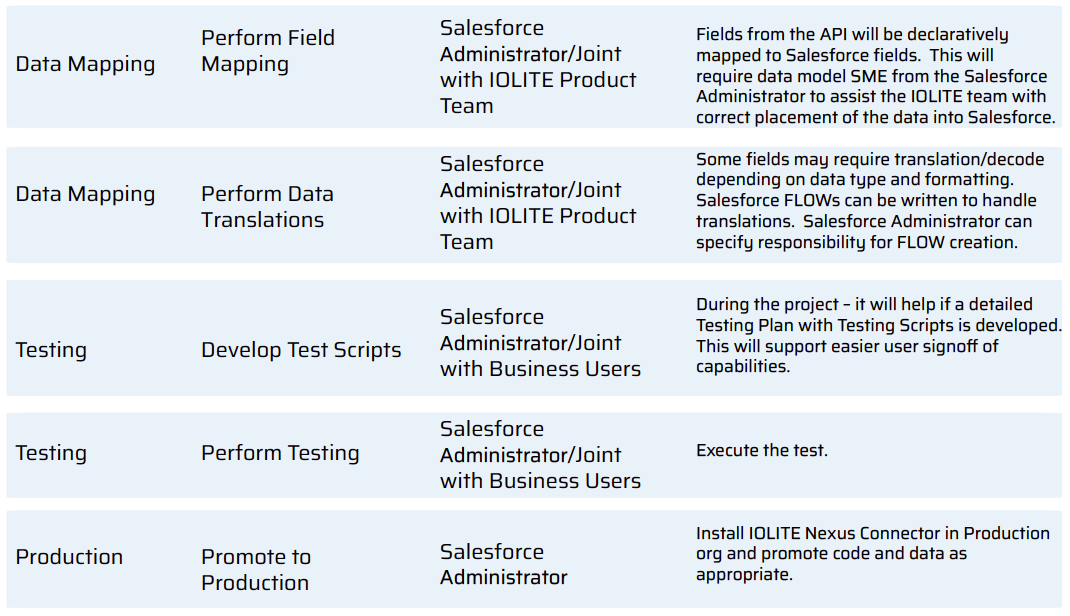Select the 'Perform Field Mapping' cell
1070x616 pixels.
point(268,50)
